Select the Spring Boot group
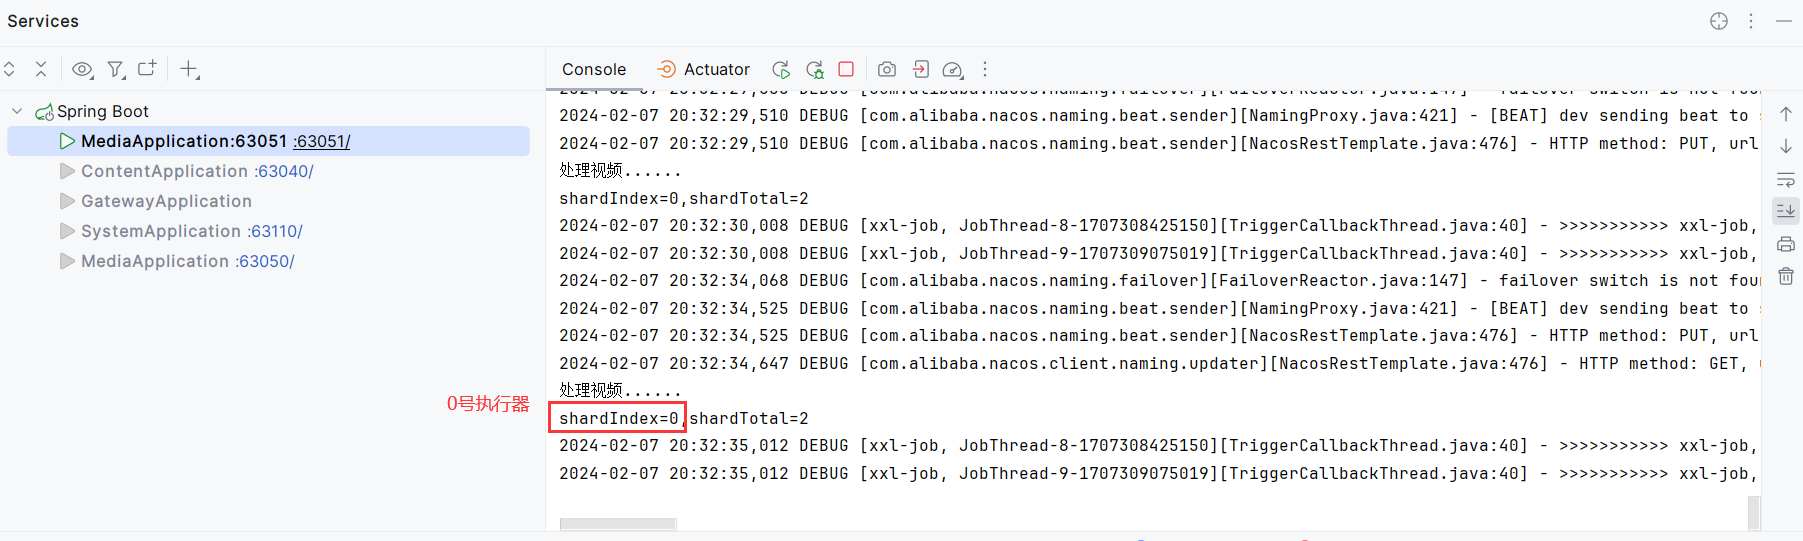 pos(102,111)
